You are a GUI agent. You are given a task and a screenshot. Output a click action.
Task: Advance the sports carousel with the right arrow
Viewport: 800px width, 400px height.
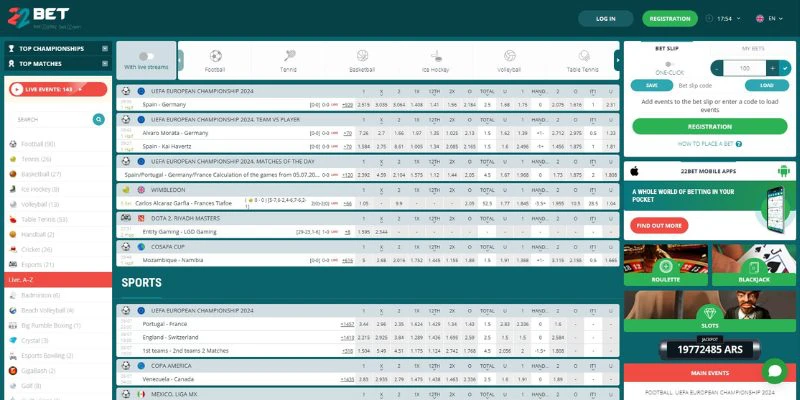click(x=617, y=61)
